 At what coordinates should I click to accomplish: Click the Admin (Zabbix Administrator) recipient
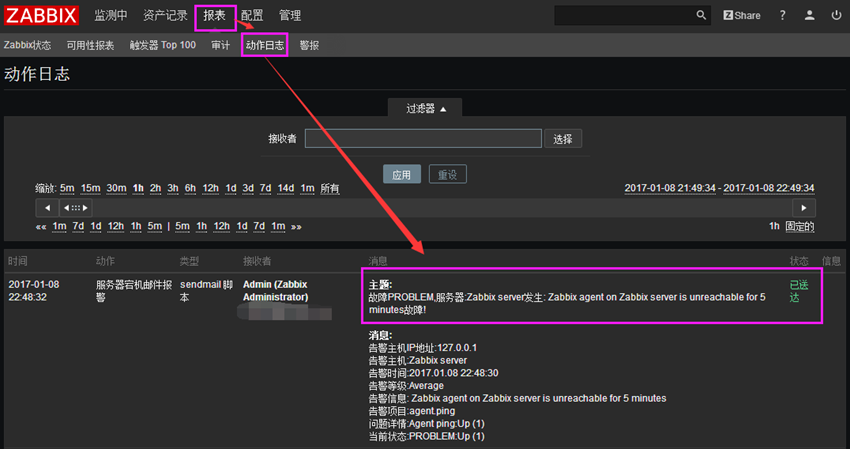click(275, 291)
